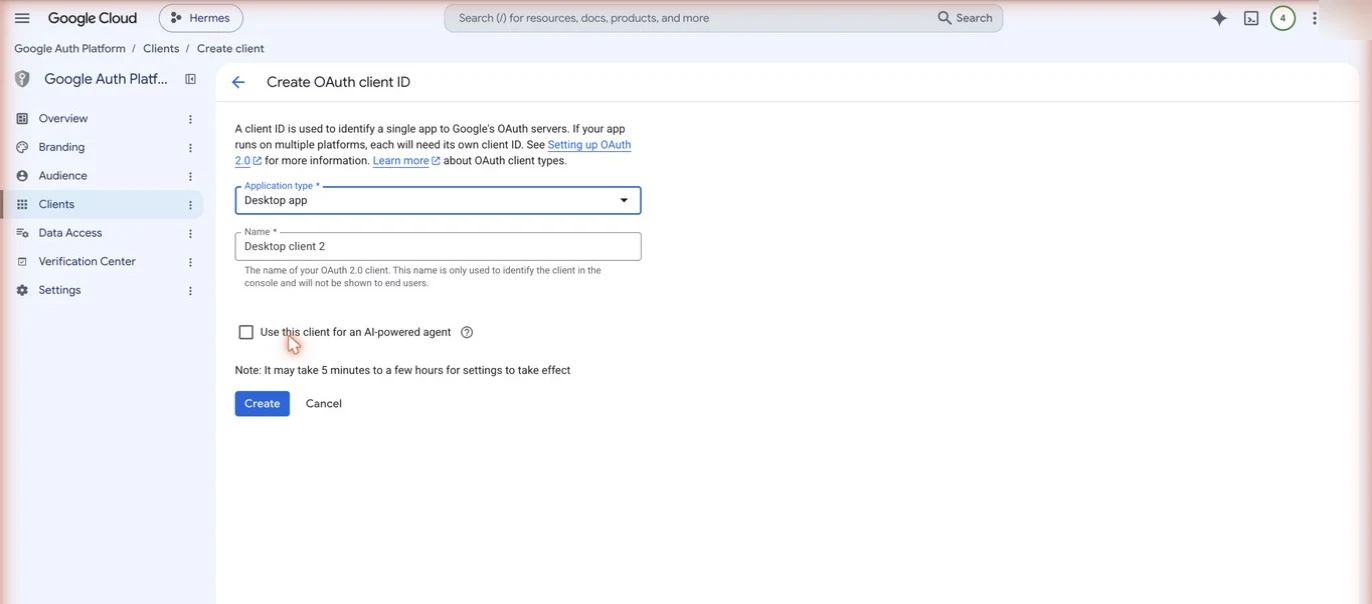
Task: Click the magnifier Search button in search bar
Action: point(965,18)
